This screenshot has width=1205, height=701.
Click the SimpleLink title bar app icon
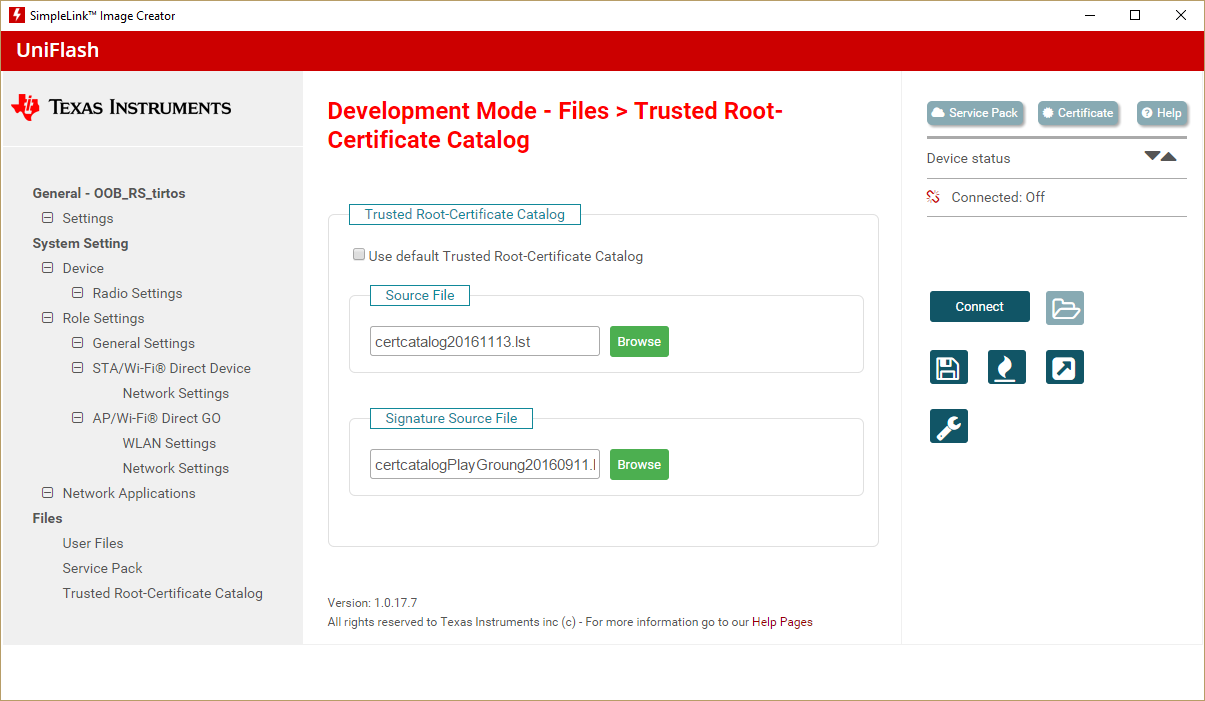[x=16, y=15]
